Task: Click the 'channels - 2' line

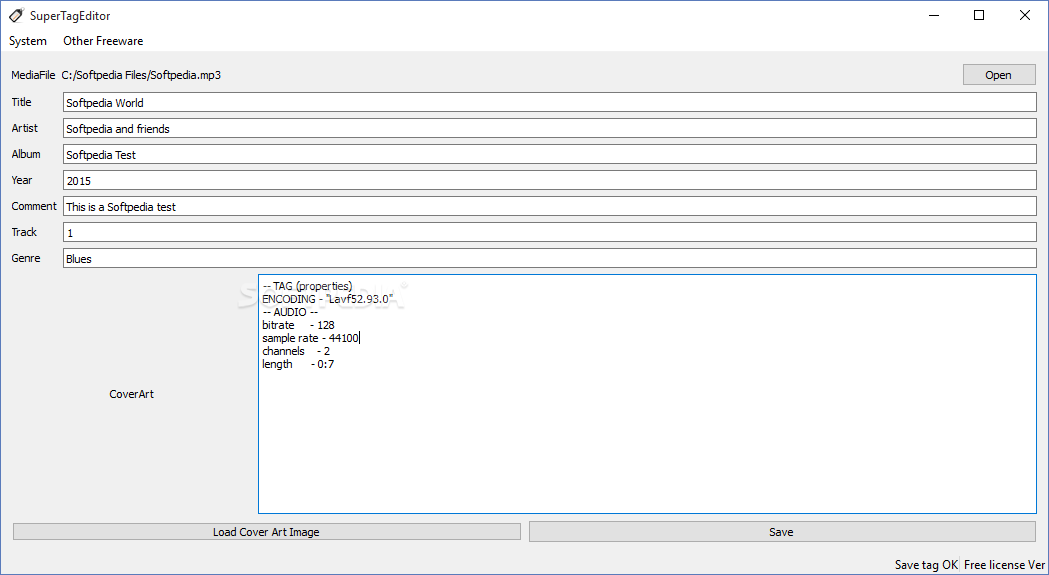Action: click(296, 351)
